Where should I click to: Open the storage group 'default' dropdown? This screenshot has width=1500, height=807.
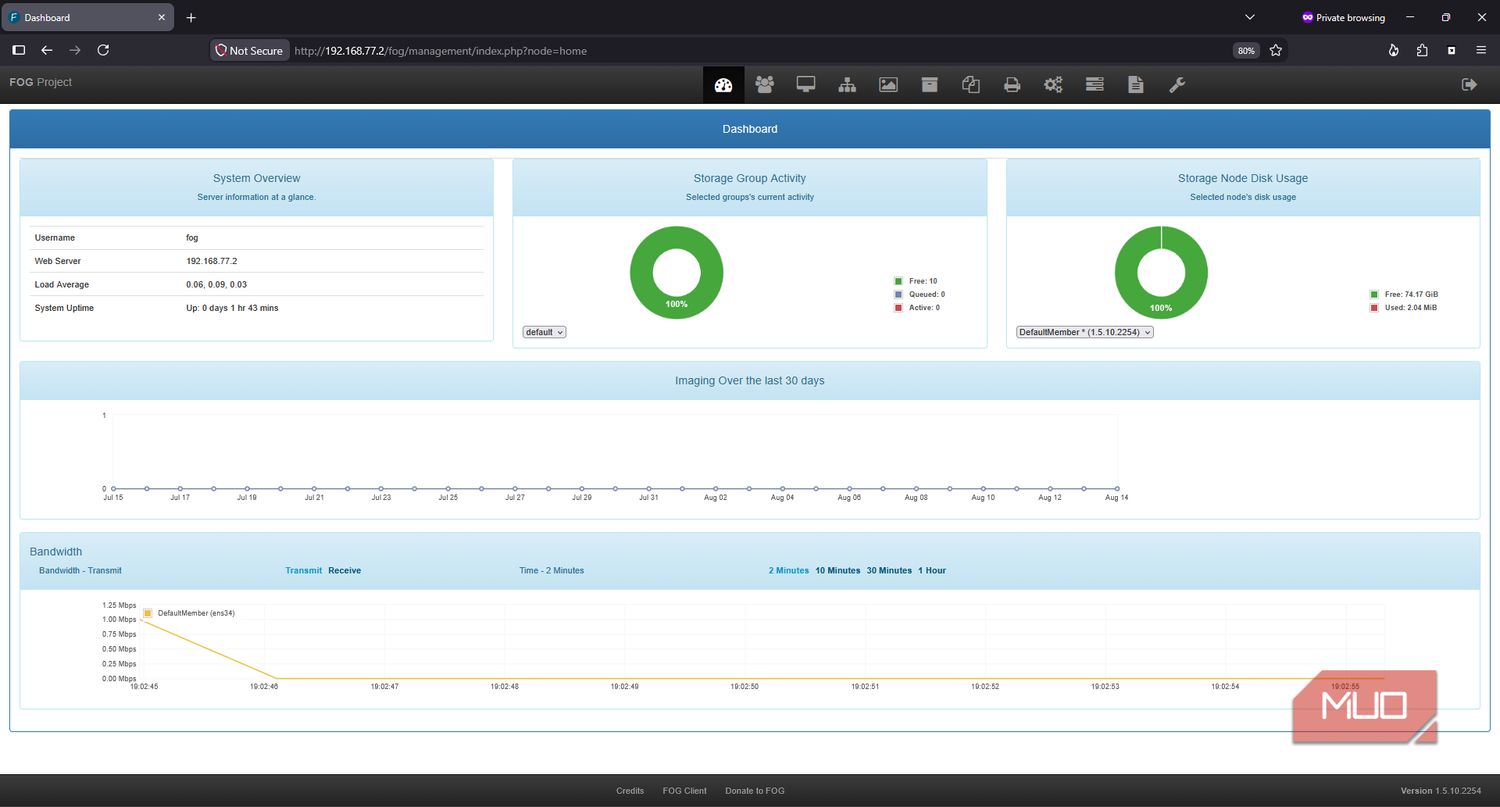pos(544,332)
